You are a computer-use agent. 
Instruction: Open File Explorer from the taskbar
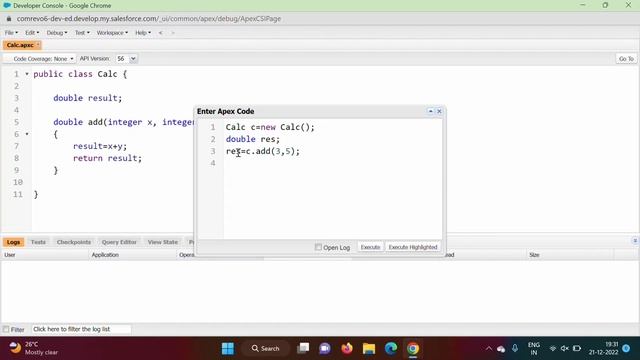tap(369, 349)
